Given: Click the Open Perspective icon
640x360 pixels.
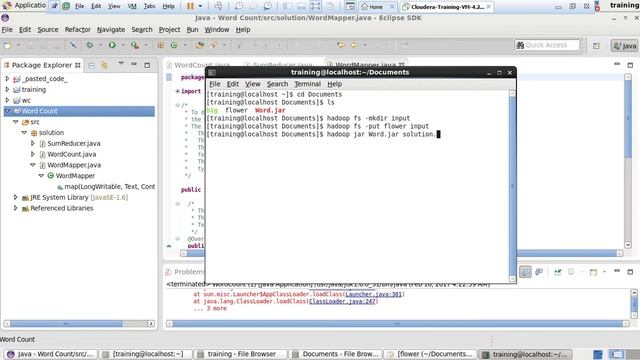Looking at the screenshot, I should point(596,46).
